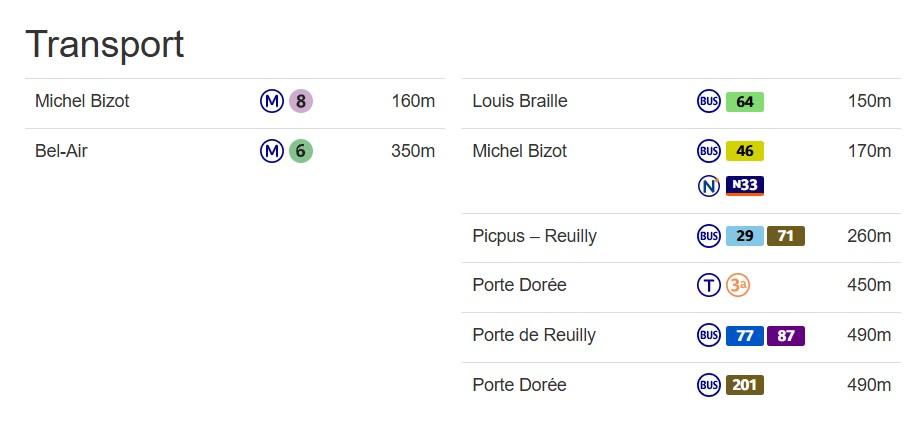Select the bus 29 line badge
This screenshot has width=914, height=428.
pyautogui.click(x=745, y=236)
